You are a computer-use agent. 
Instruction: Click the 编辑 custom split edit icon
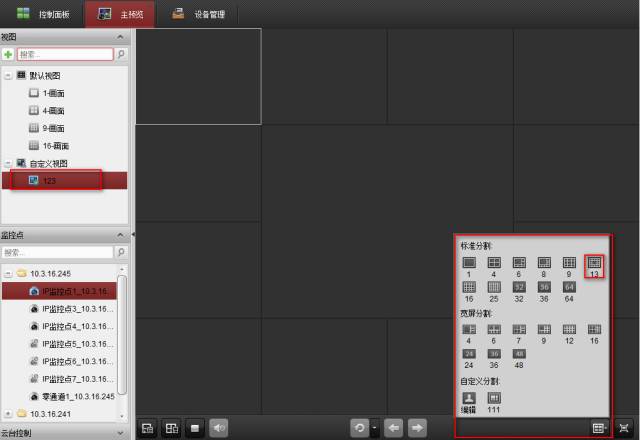pyautogui.click(x=468, y=398)
